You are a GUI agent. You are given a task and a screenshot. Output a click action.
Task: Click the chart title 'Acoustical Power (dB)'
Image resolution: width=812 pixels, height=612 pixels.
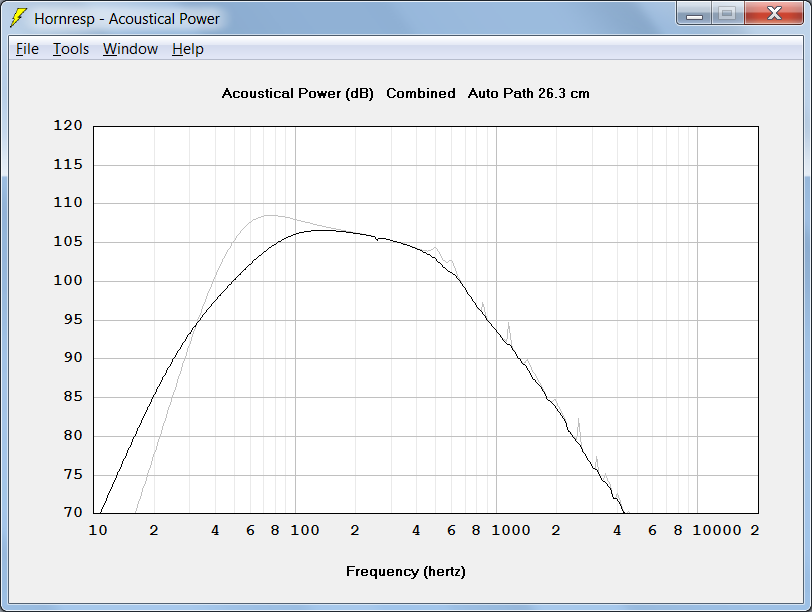298,94
